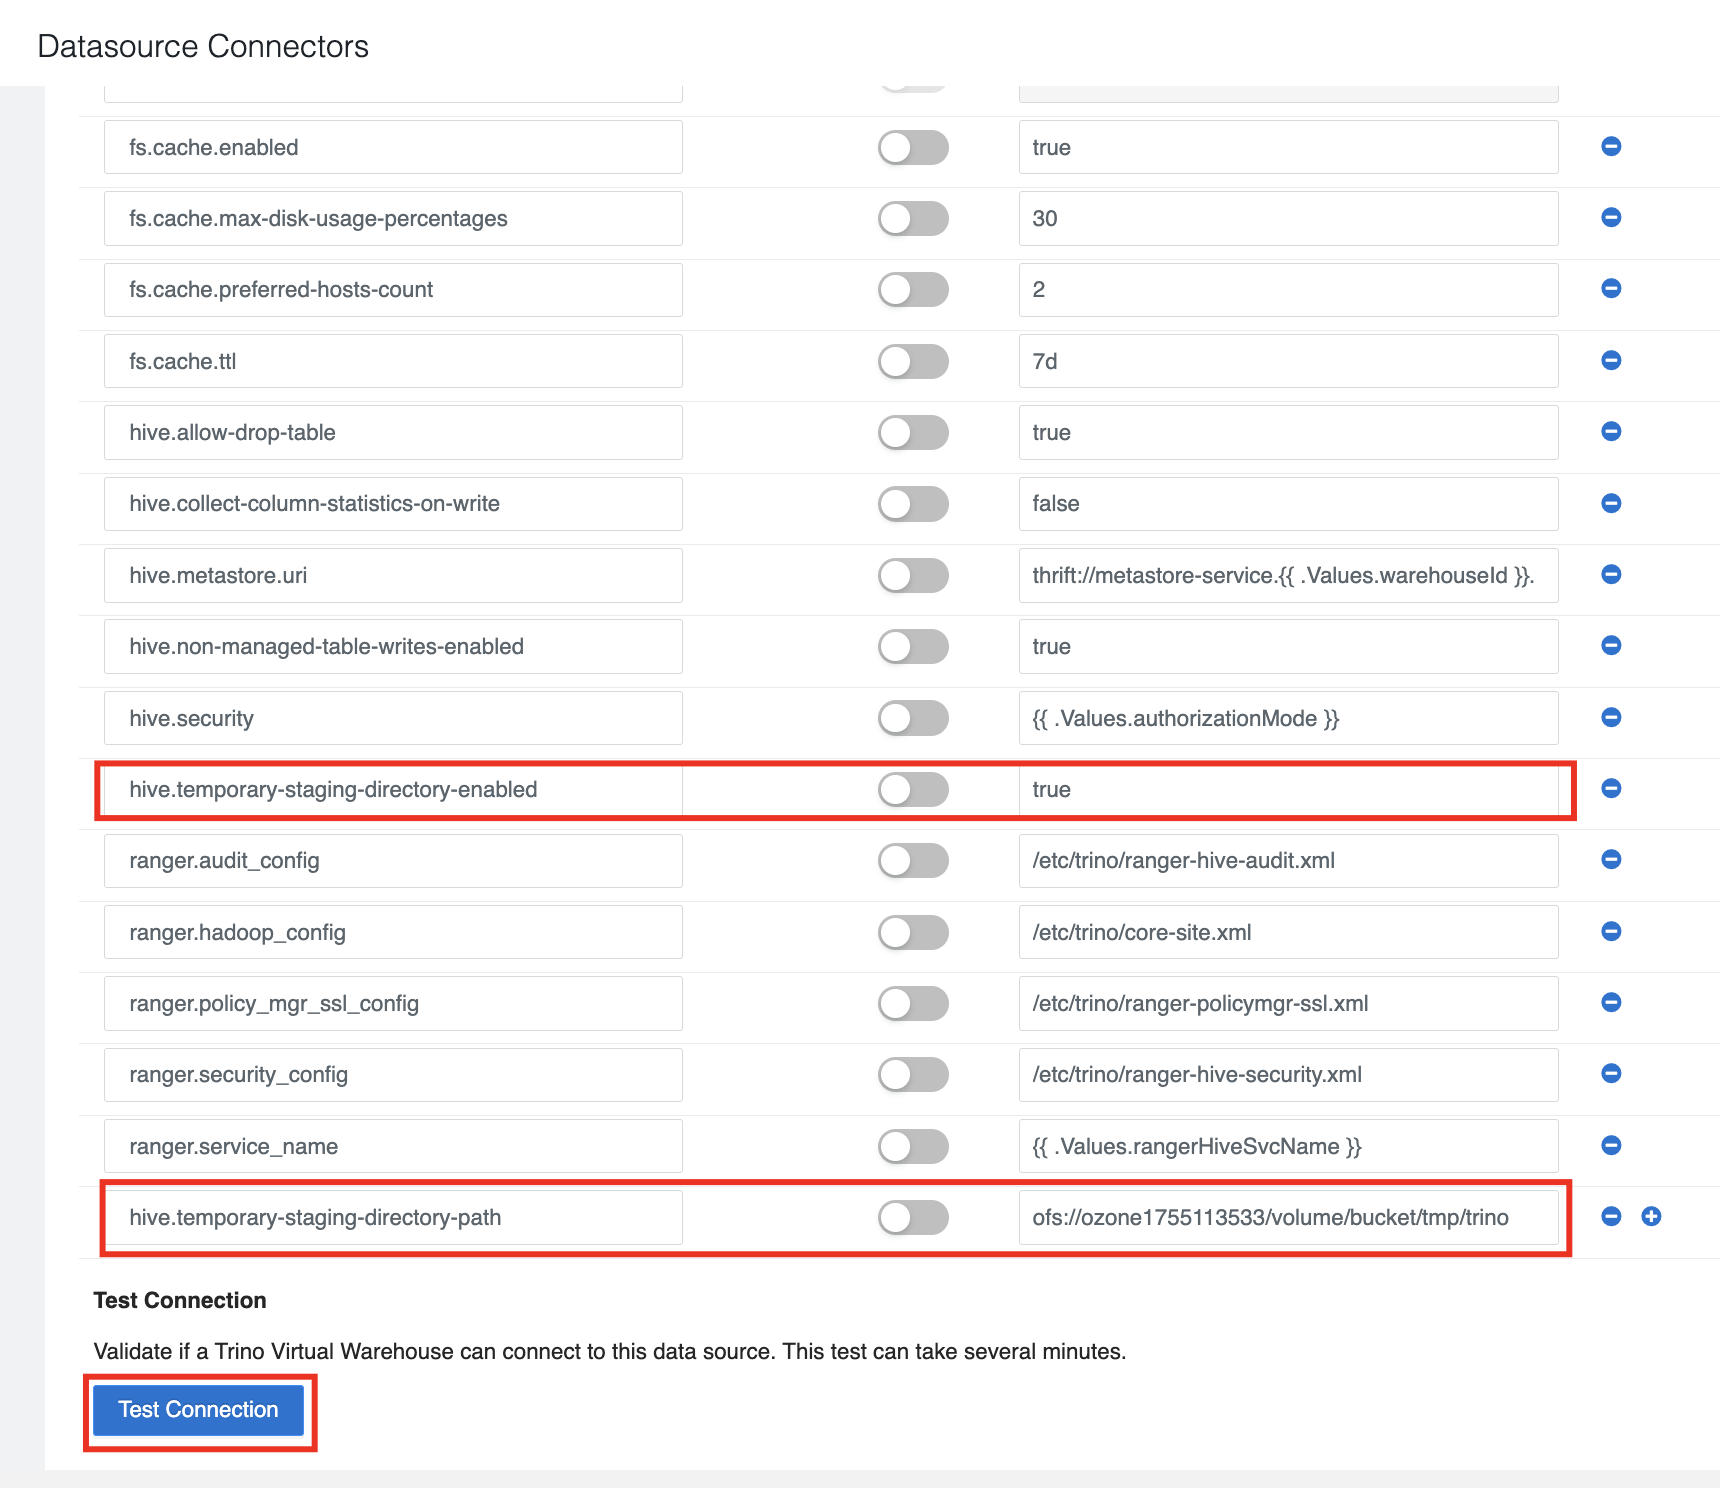The width and height of the screenshot is (1720, 1488).
Task: Toggle the hive.collect-column-statistics-on-write switch
Action: point(913,504)
